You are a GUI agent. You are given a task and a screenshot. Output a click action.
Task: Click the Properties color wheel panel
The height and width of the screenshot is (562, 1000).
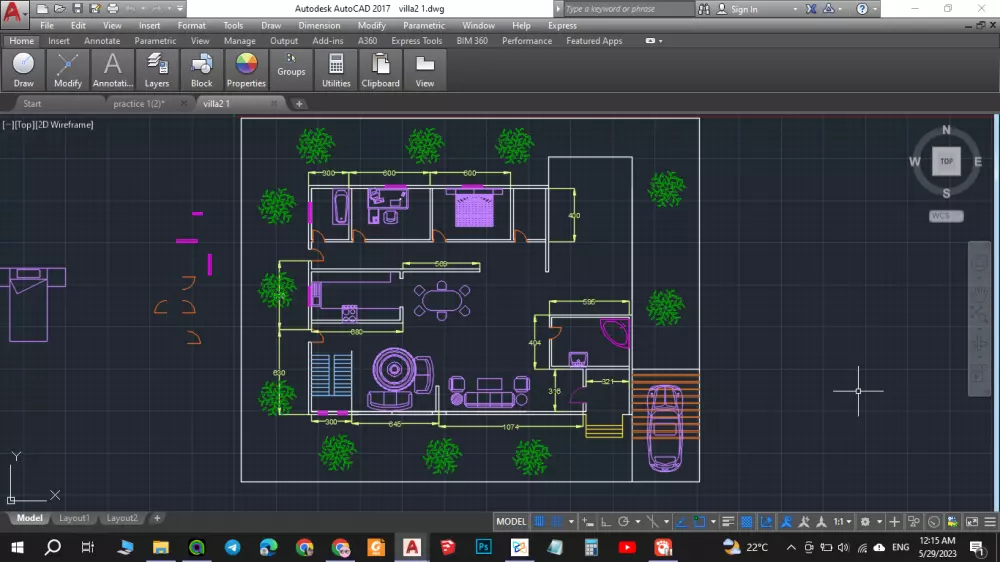coord(246,70)
